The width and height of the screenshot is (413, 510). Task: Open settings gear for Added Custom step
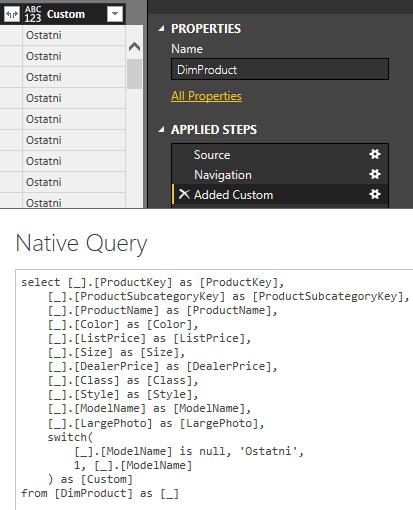coord(375,194)
